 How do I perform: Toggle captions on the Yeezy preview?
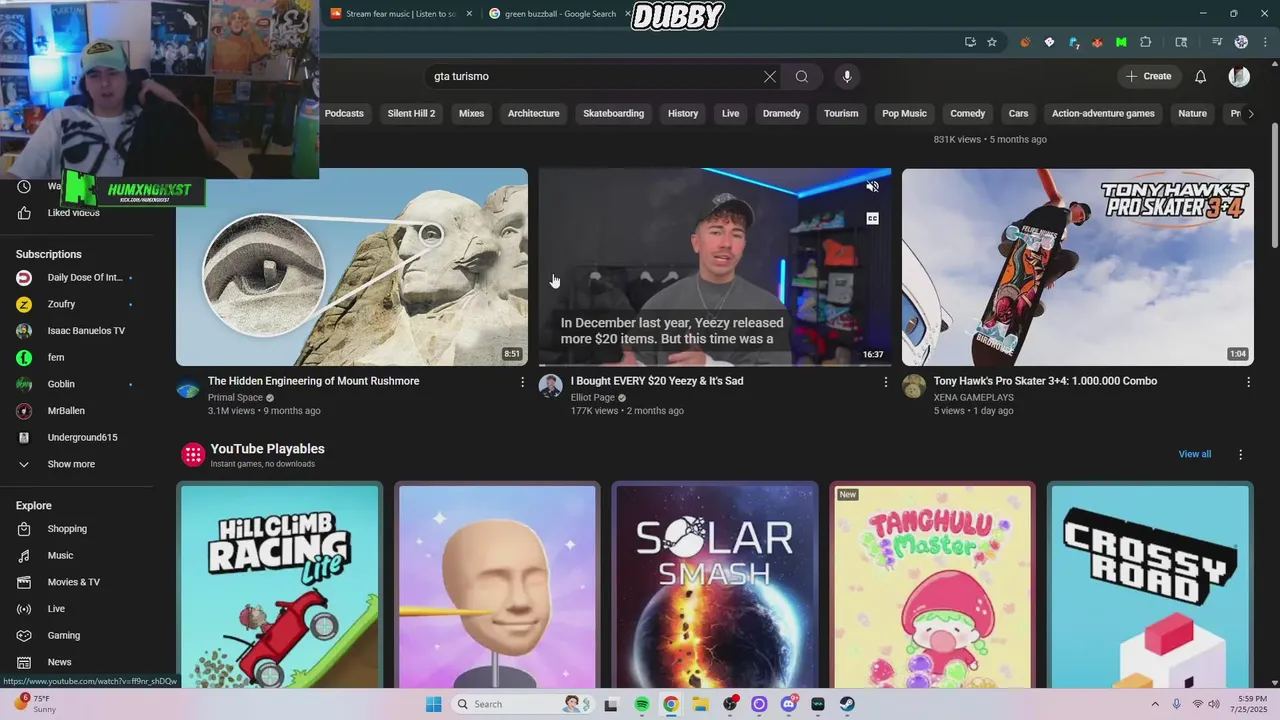pyautogui.click(x=872, y=218)
